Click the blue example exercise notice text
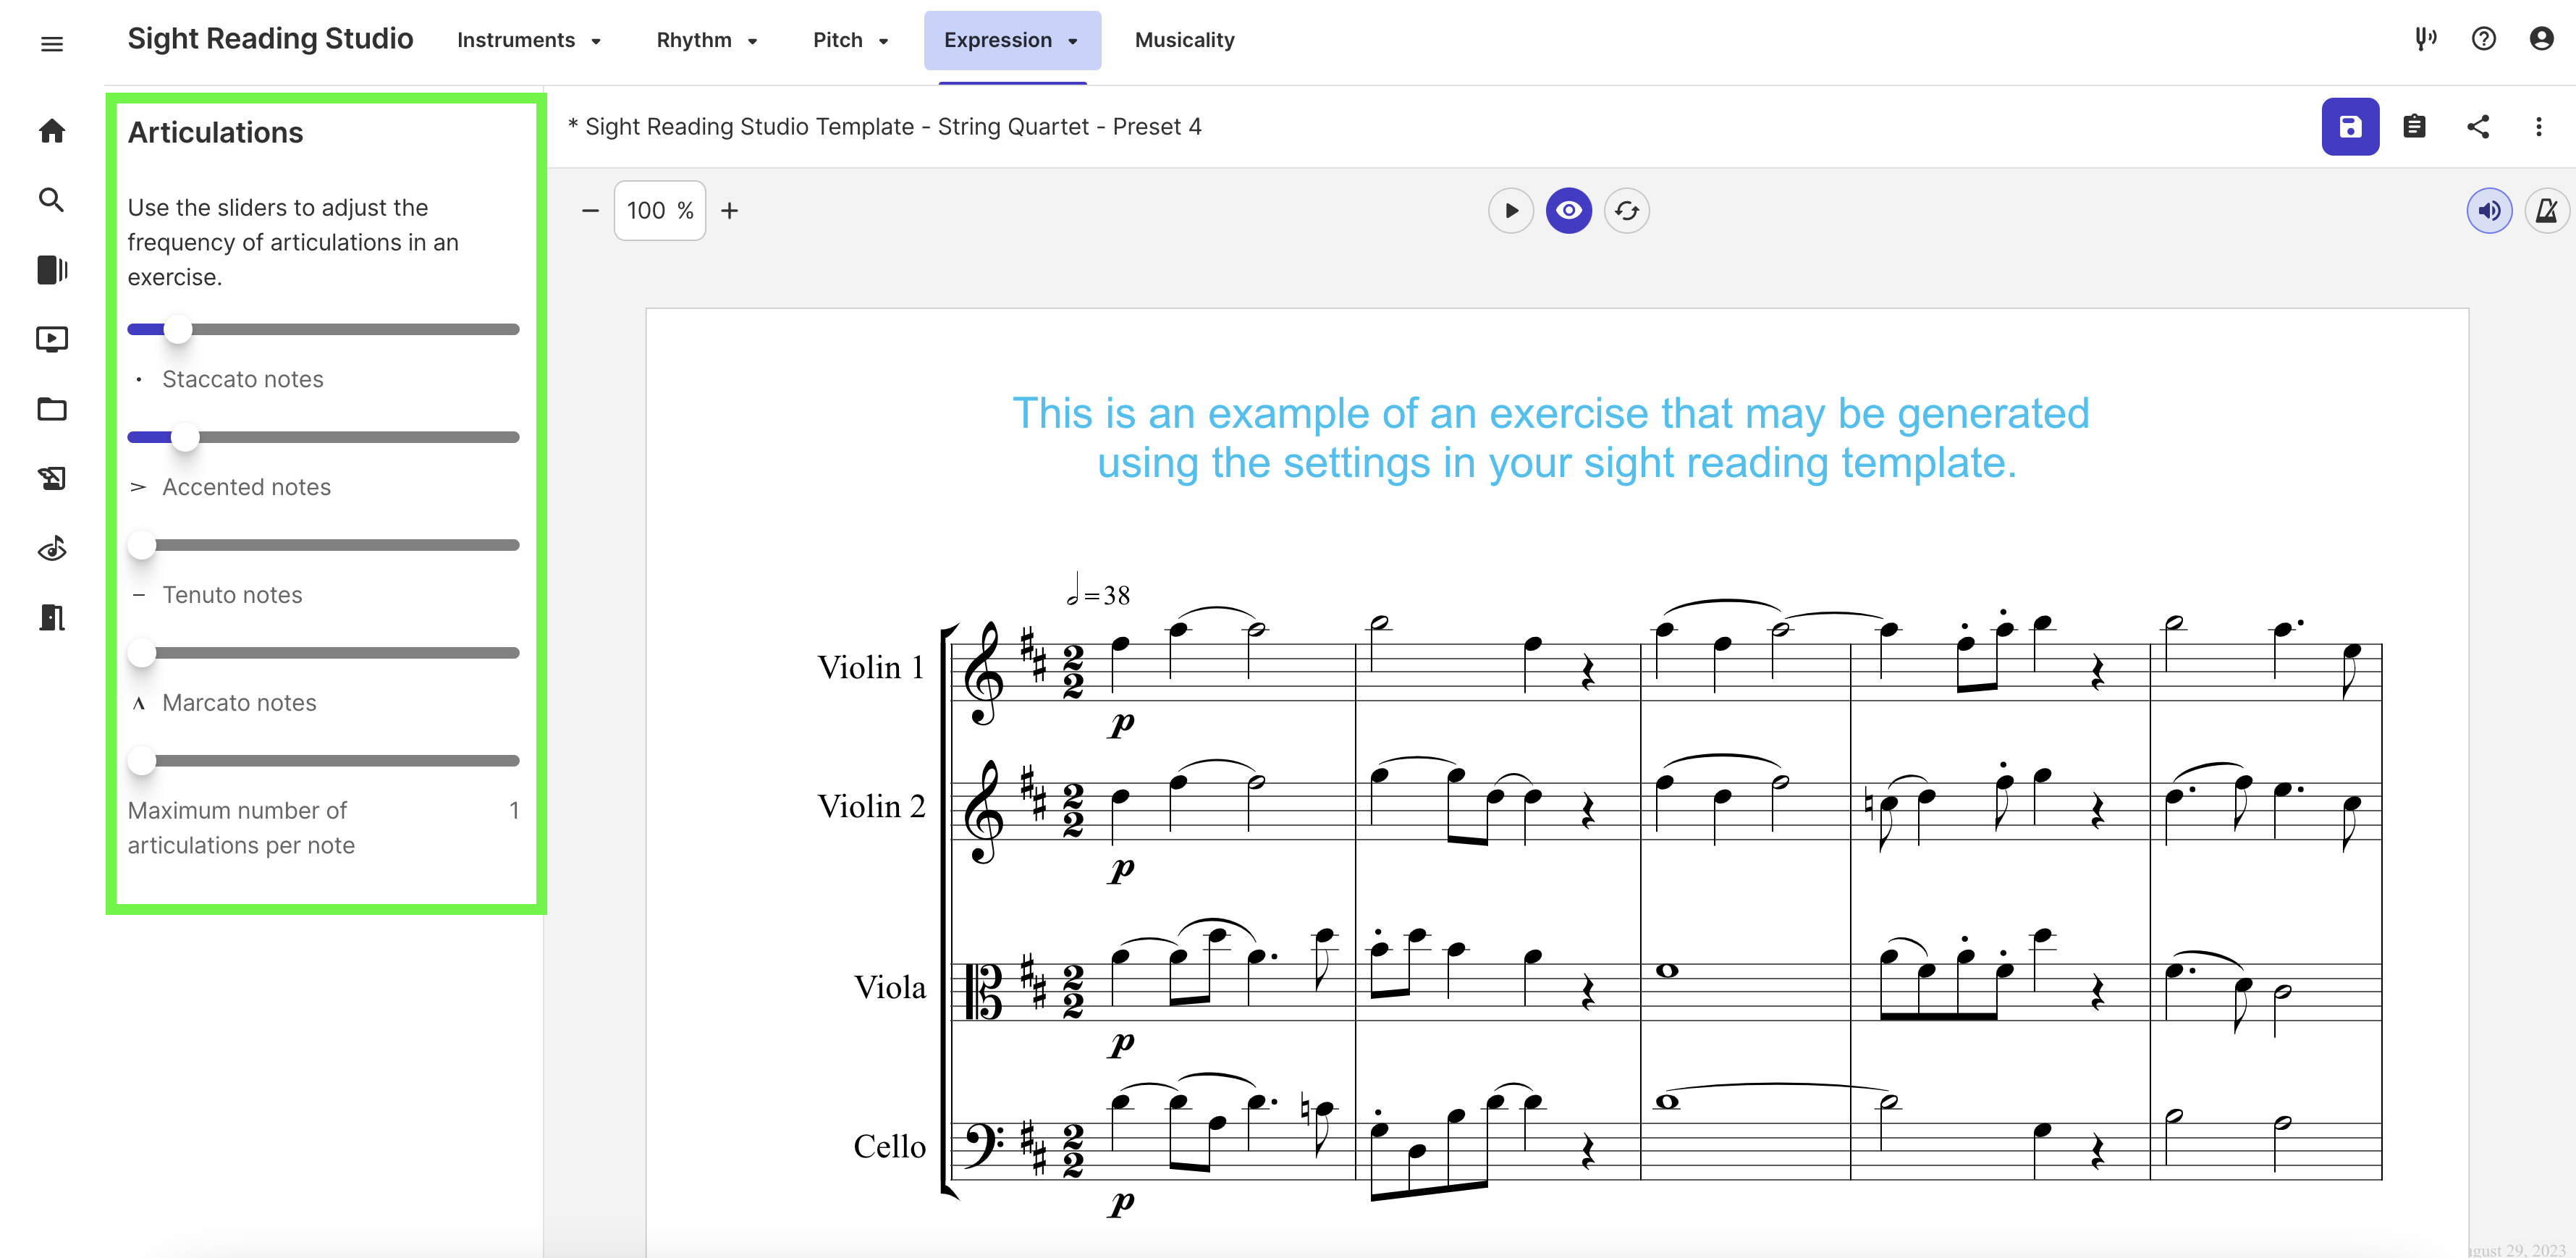This screenshot has width=2576, height=1258. 1553,438
